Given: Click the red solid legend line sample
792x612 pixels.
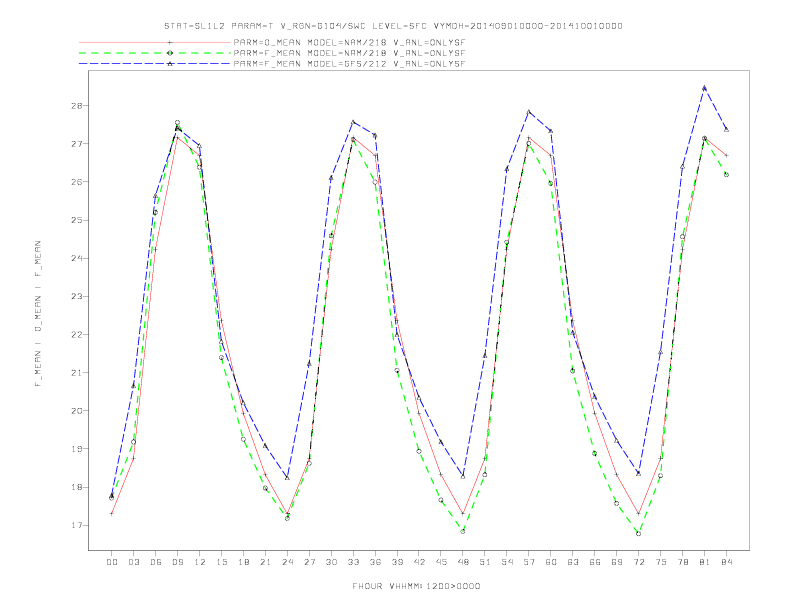Looking at the screenshot, I should tap(155, 42).
